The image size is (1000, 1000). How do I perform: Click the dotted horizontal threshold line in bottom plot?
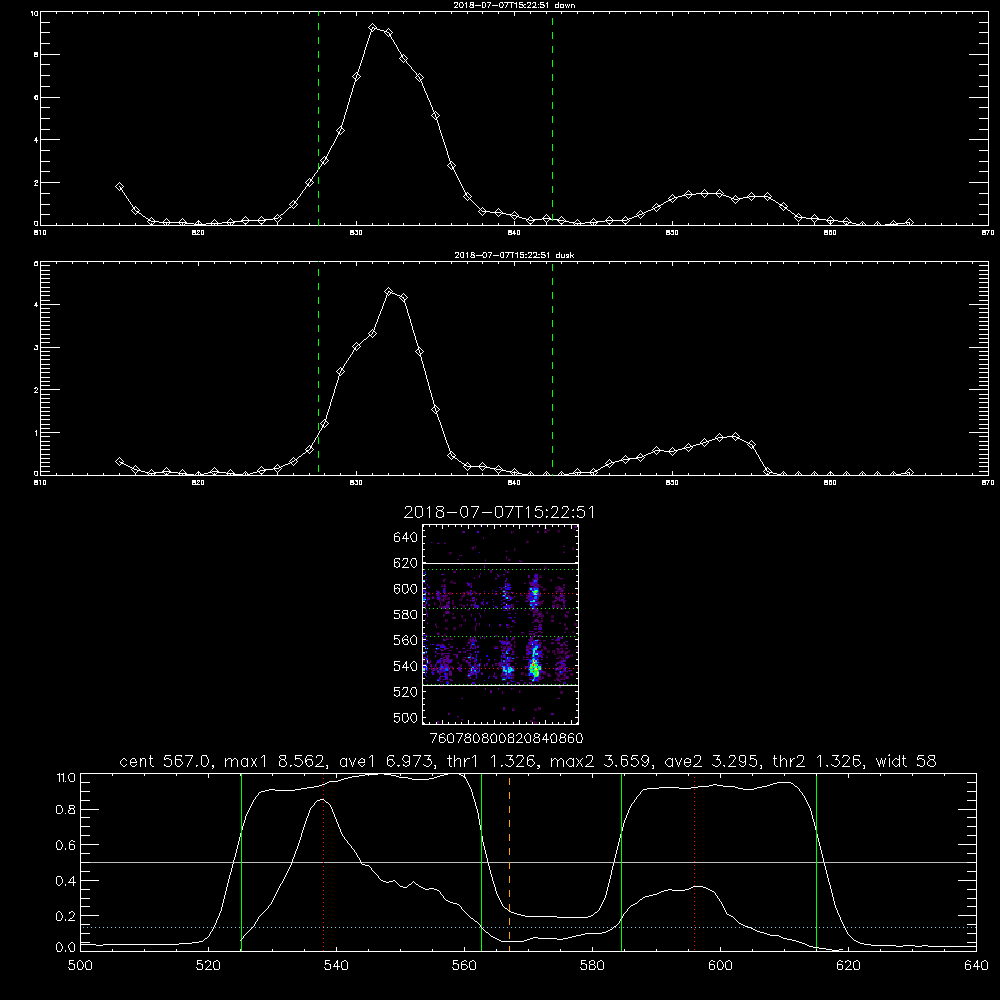pos(528,927)
